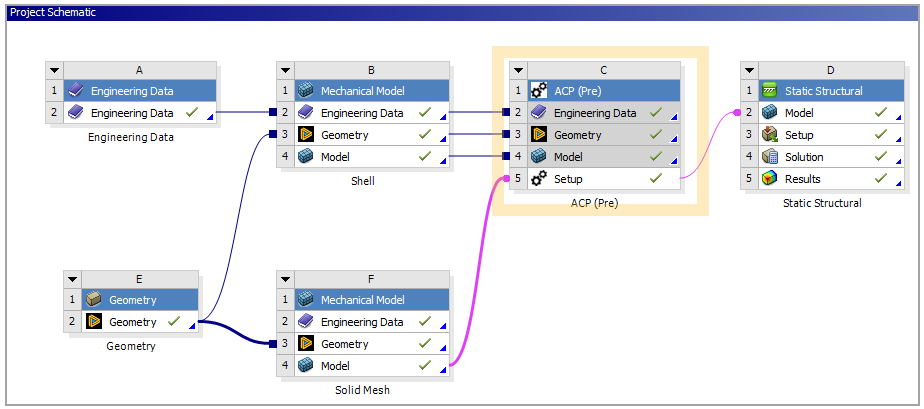Click the checkmark on system E Geometry cell
924x409 pixels.
(x=174, y=322)
